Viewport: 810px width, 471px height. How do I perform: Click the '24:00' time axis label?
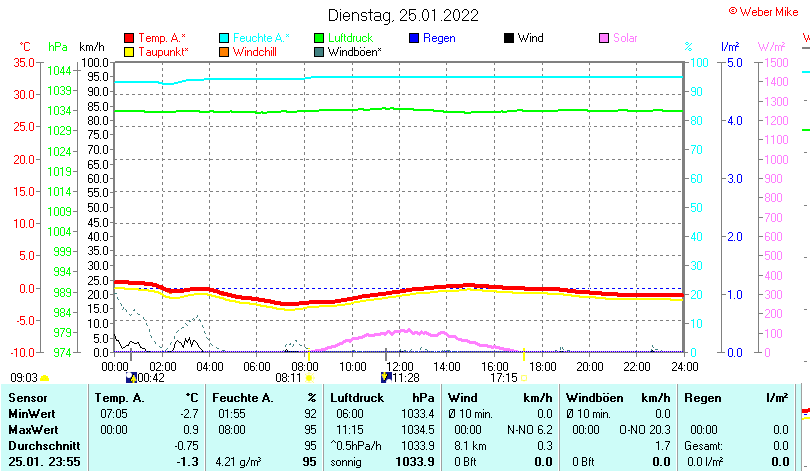click(684, 367)
